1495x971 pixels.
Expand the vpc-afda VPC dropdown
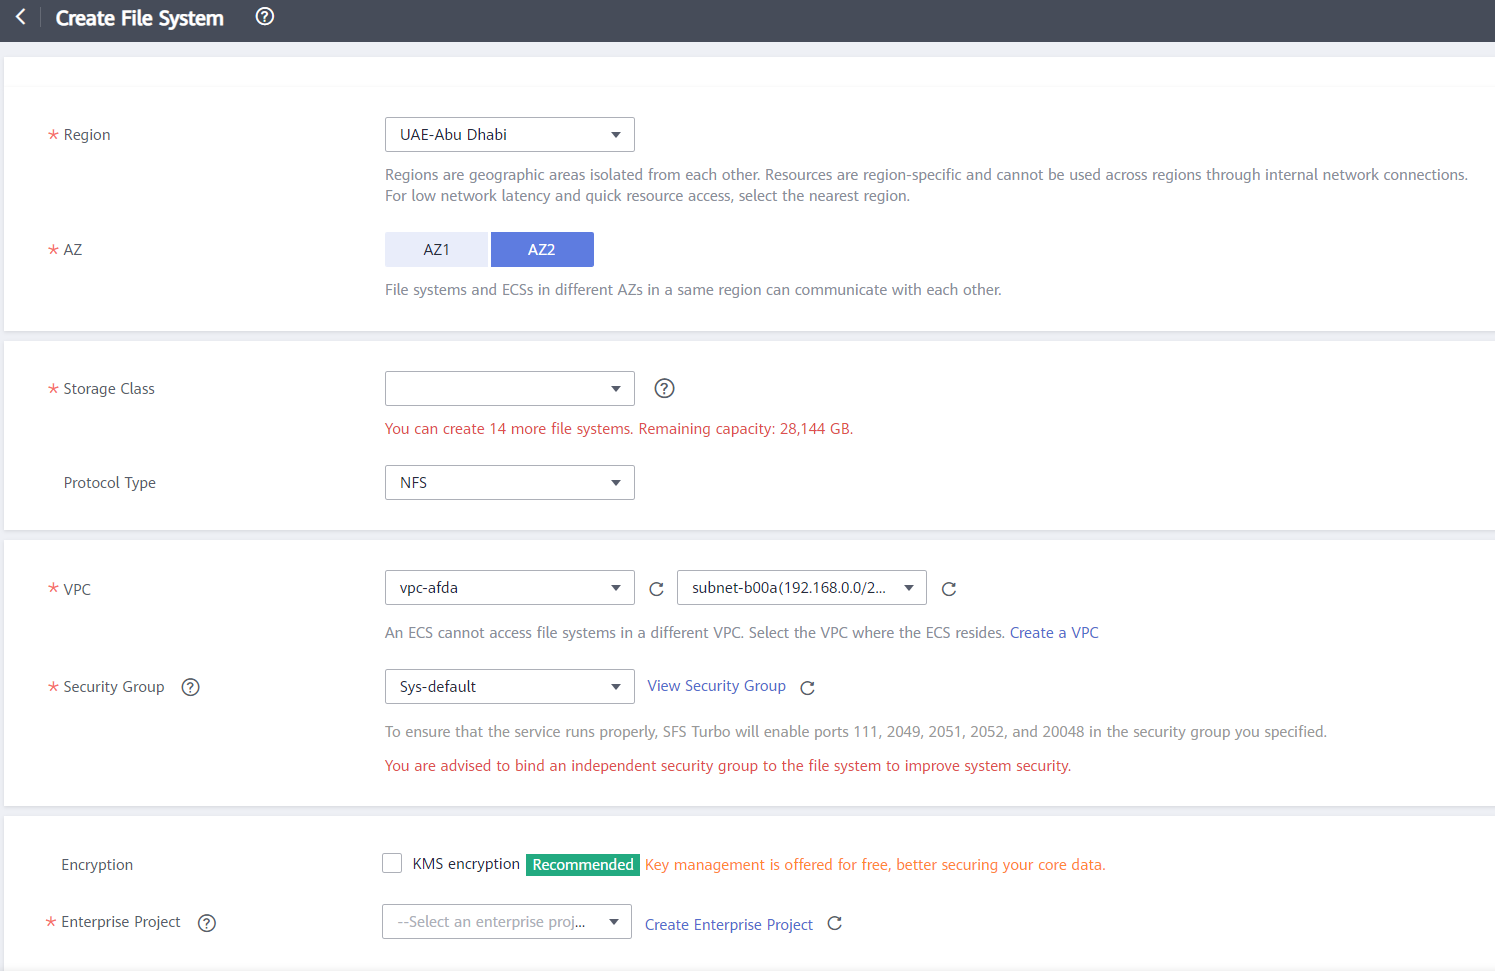click(509, 588)
